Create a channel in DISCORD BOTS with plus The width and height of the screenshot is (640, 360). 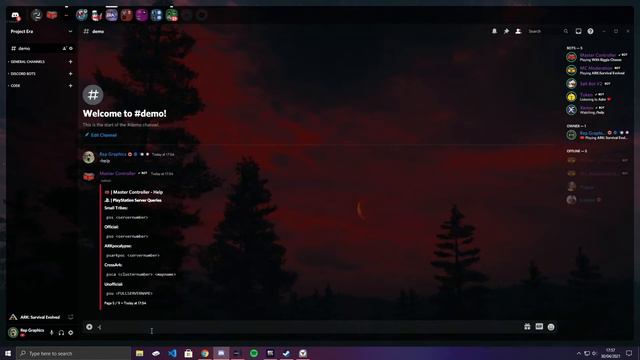(71, 74)
